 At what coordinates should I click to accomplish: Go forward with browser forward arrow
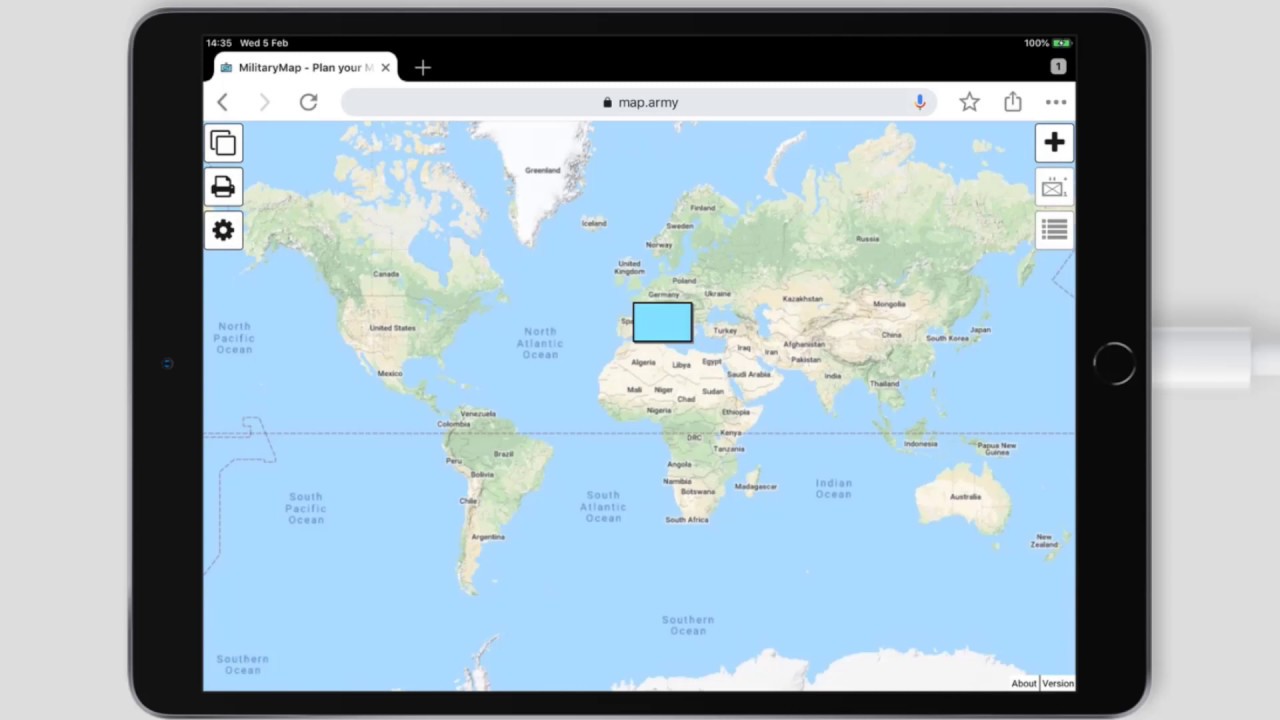tap(265, 102)
